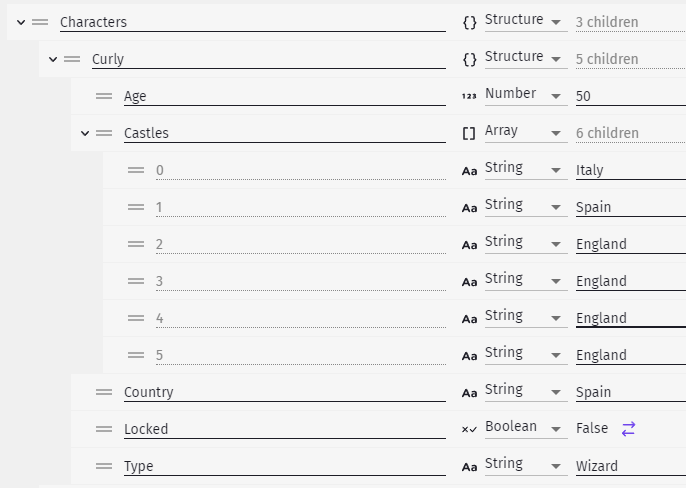The height and width of the screenshot is (488, 686).
Task: Click the Boolean type icon beside Locked
Action: (469, 429)
